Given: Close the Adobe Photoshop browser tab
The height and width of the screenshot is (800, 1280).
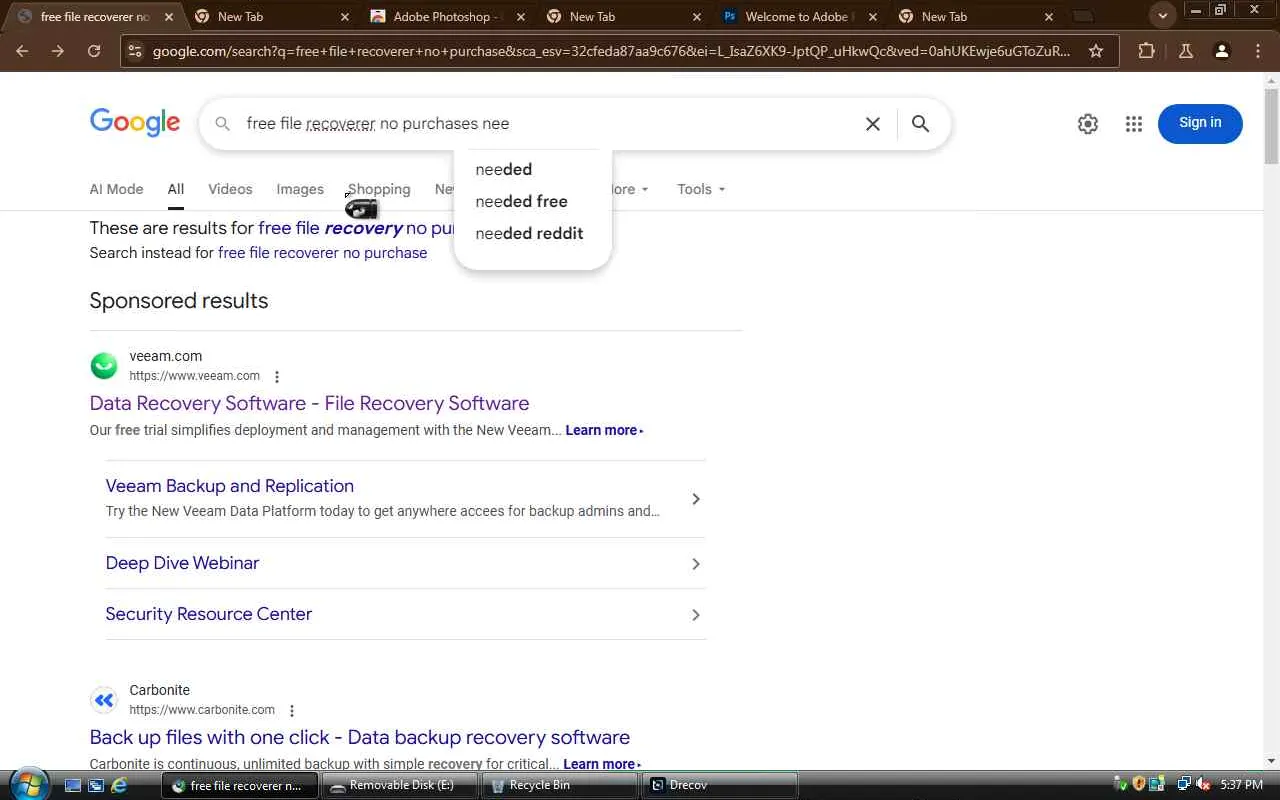Looking at the screenshot, I should 520,17.
